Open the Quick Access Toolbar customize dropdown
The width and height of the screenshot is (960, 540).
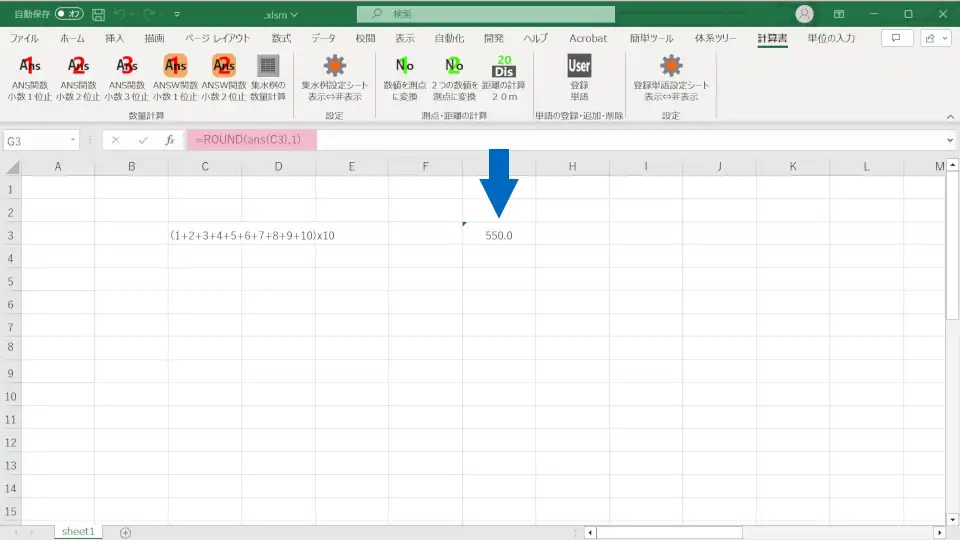click(178, 15)
